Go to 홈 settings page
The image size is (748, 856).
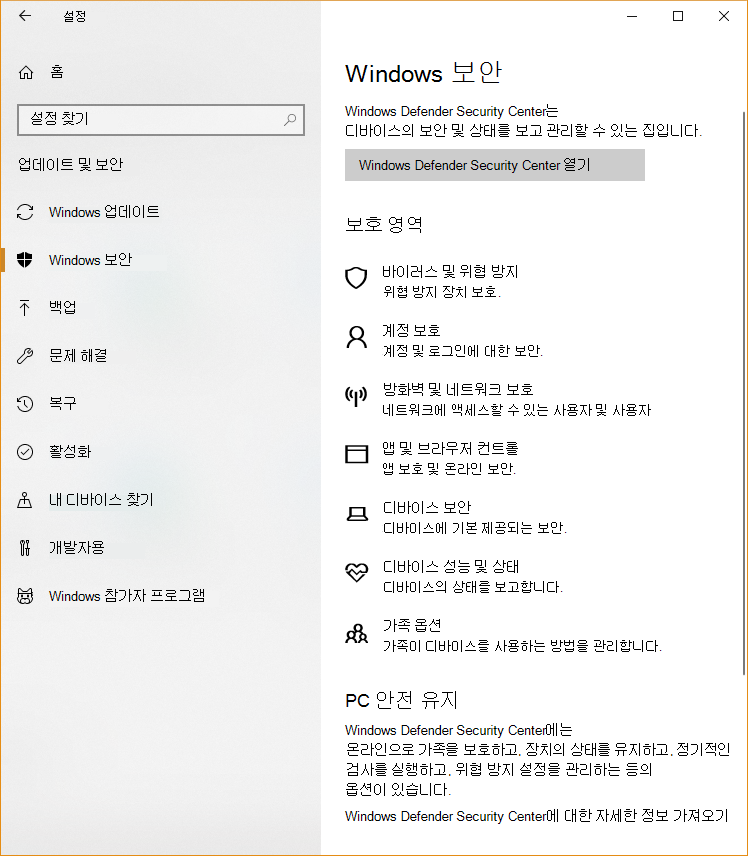[x=57, y=72]
